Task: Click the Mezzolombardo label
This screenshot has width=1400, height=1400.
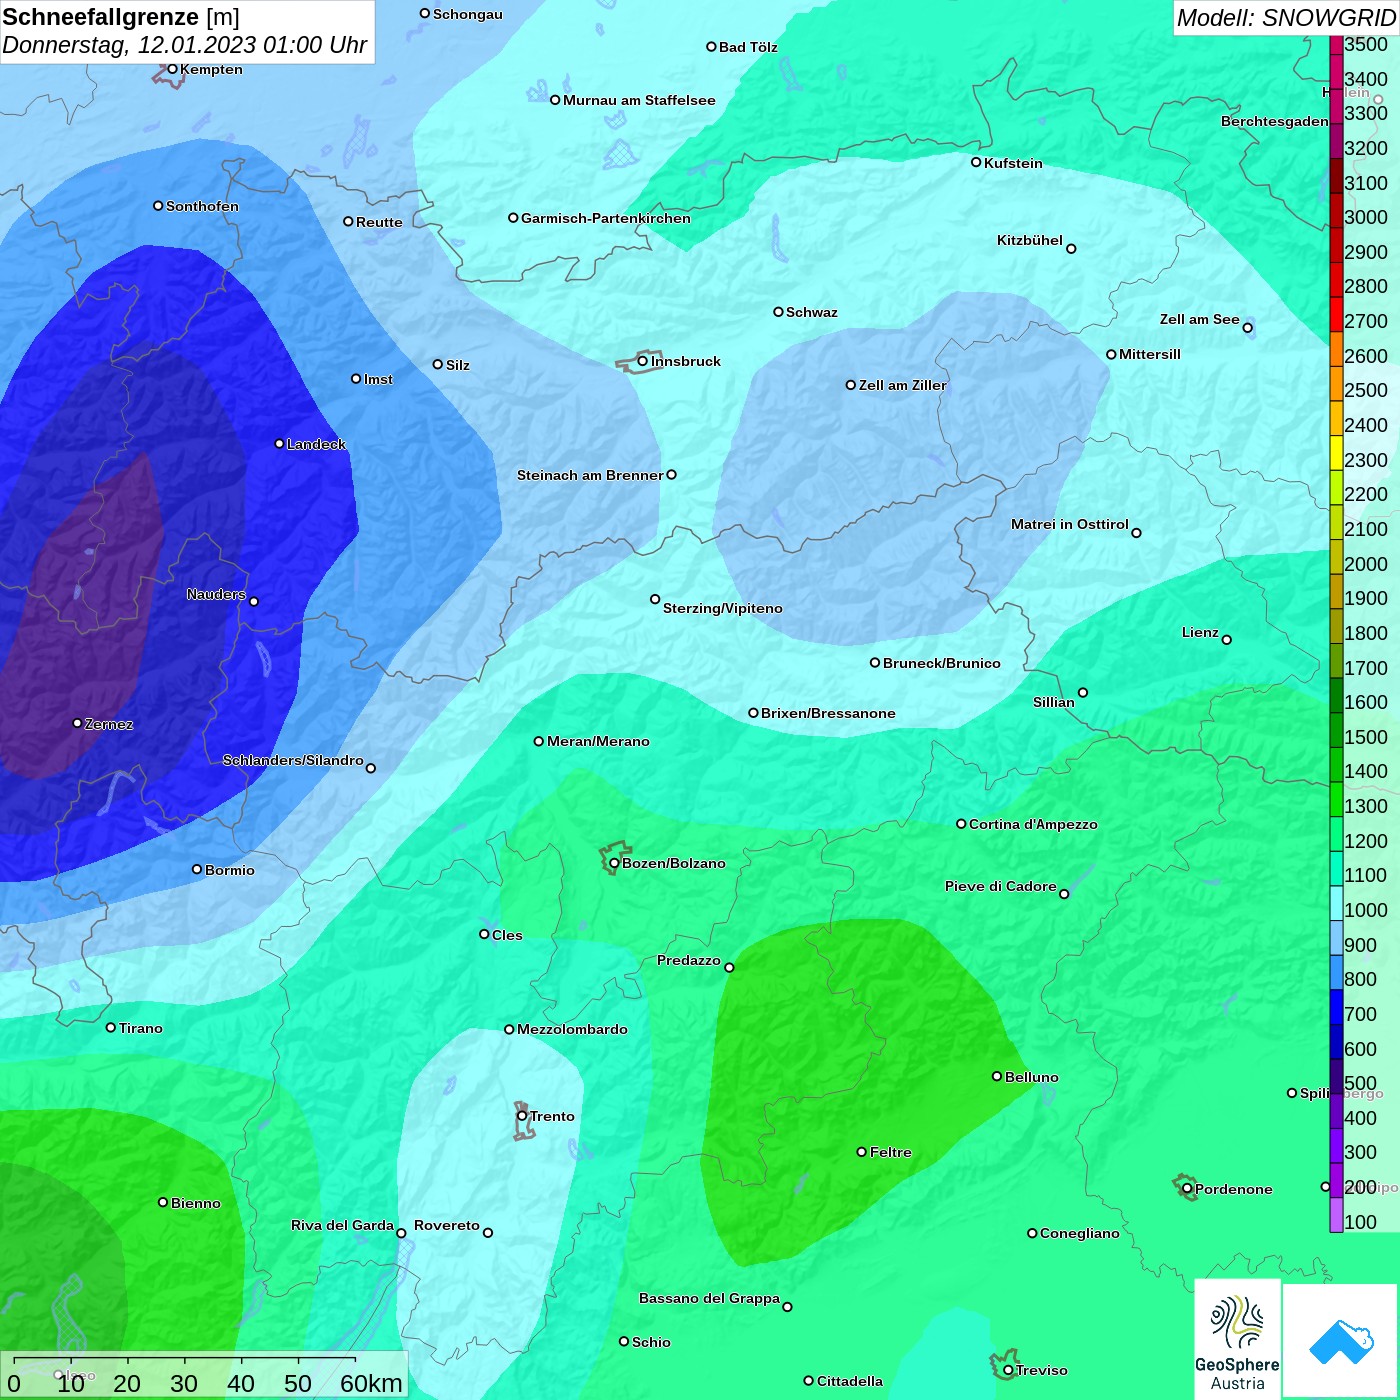Action: pos(572,1029)
